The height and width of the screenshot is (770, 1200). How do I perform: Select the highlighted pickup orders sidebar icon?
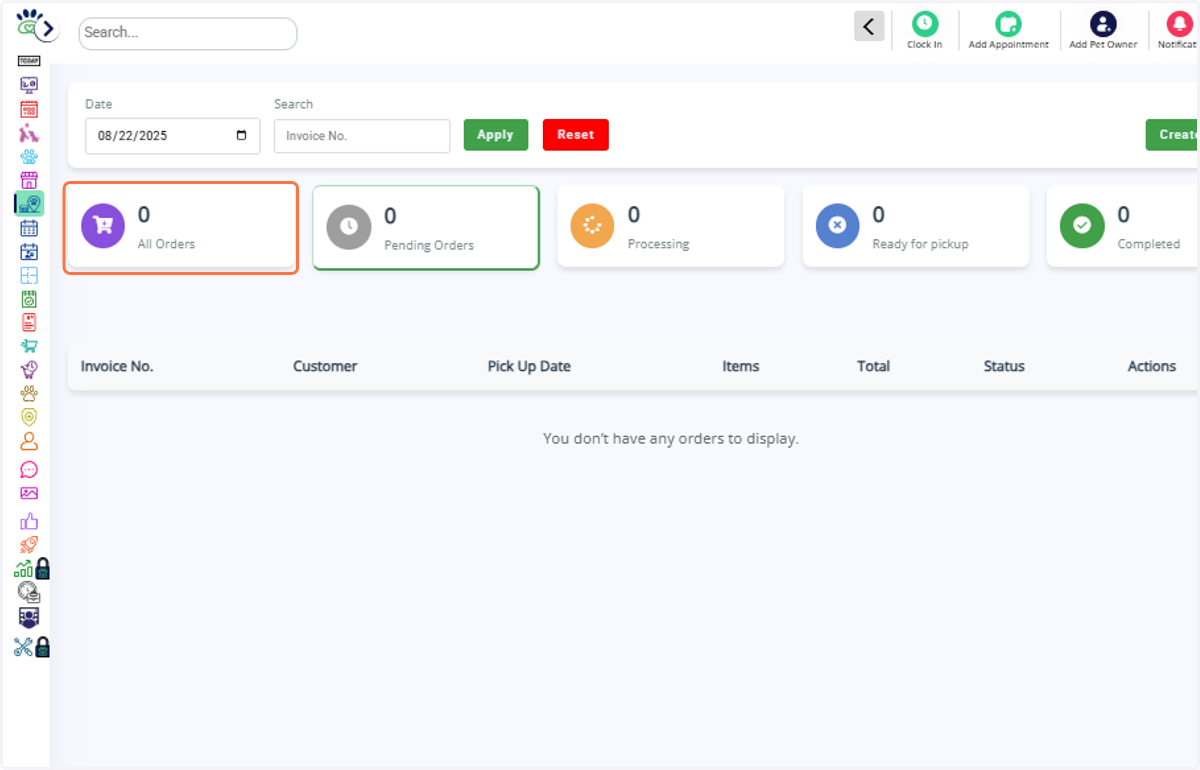(x=29, y=204)
